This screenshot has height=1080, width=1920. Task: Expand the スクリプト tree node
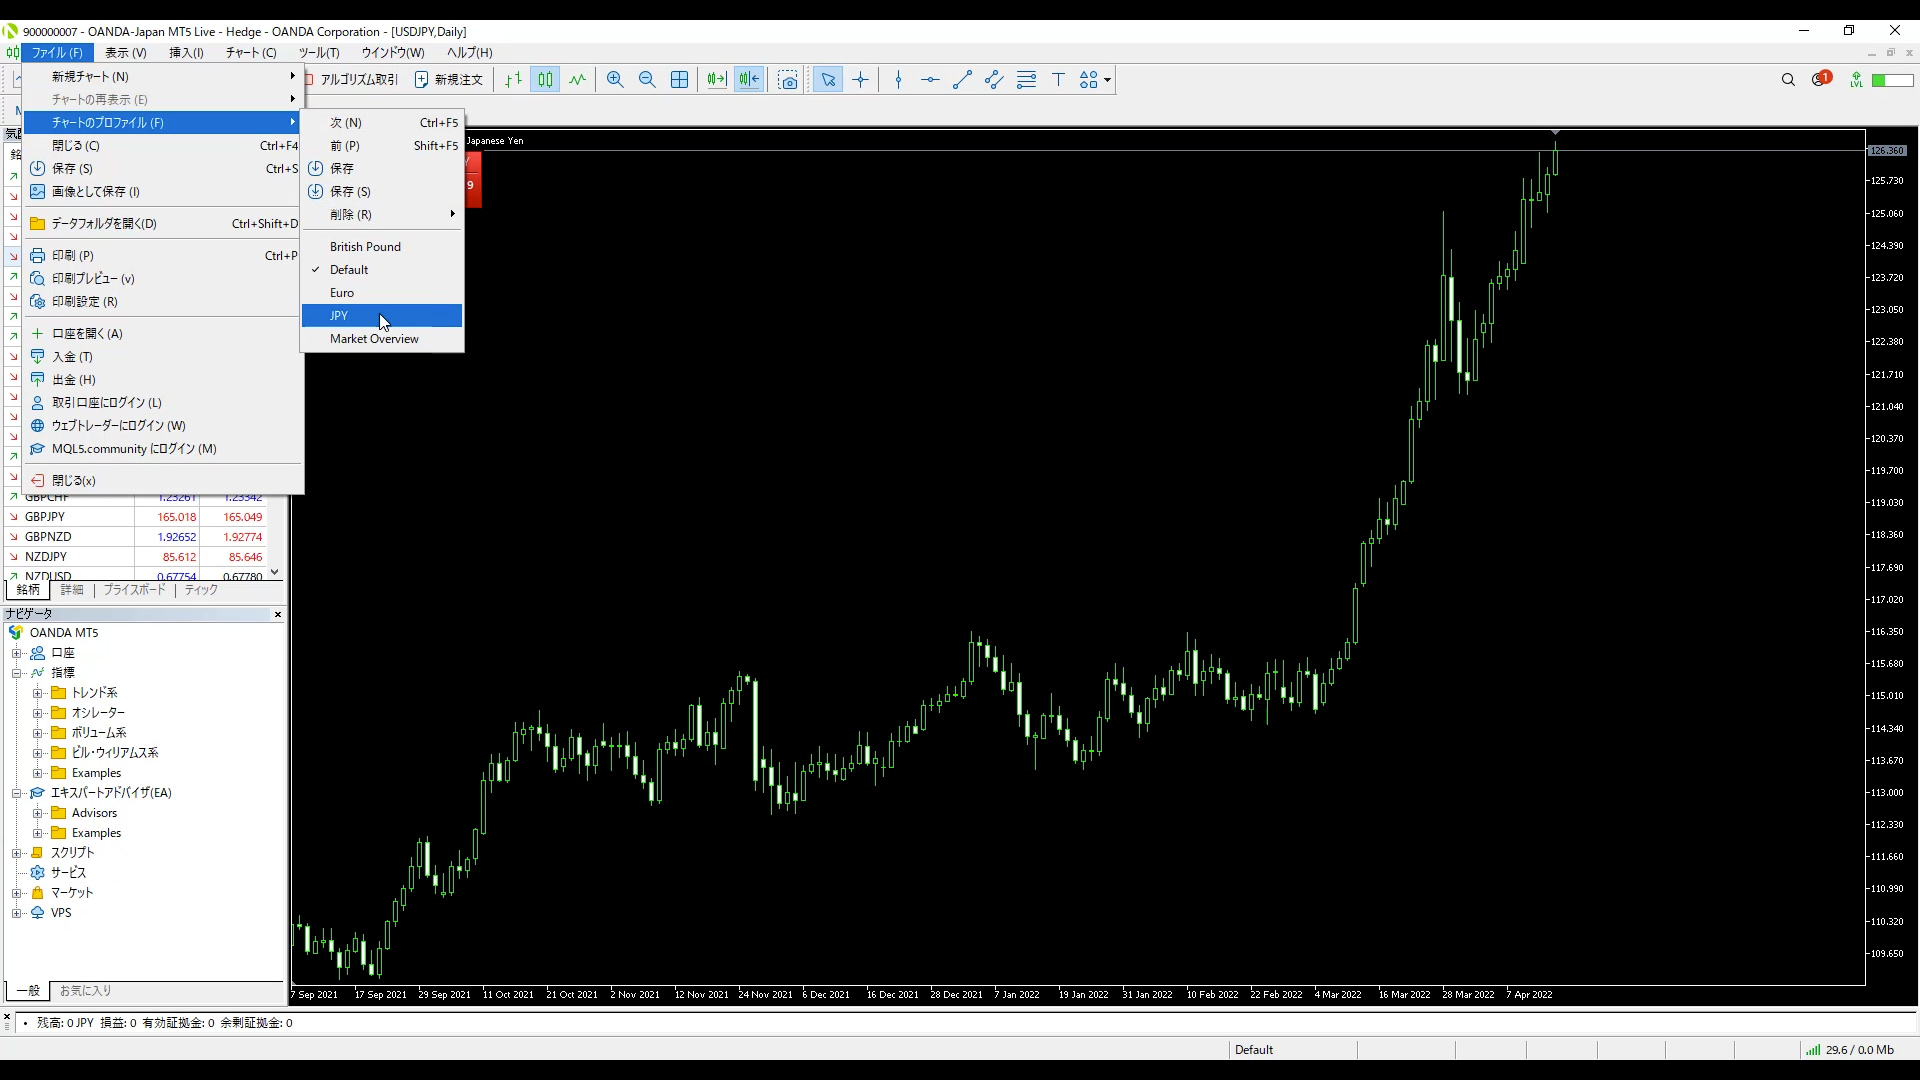17,853
